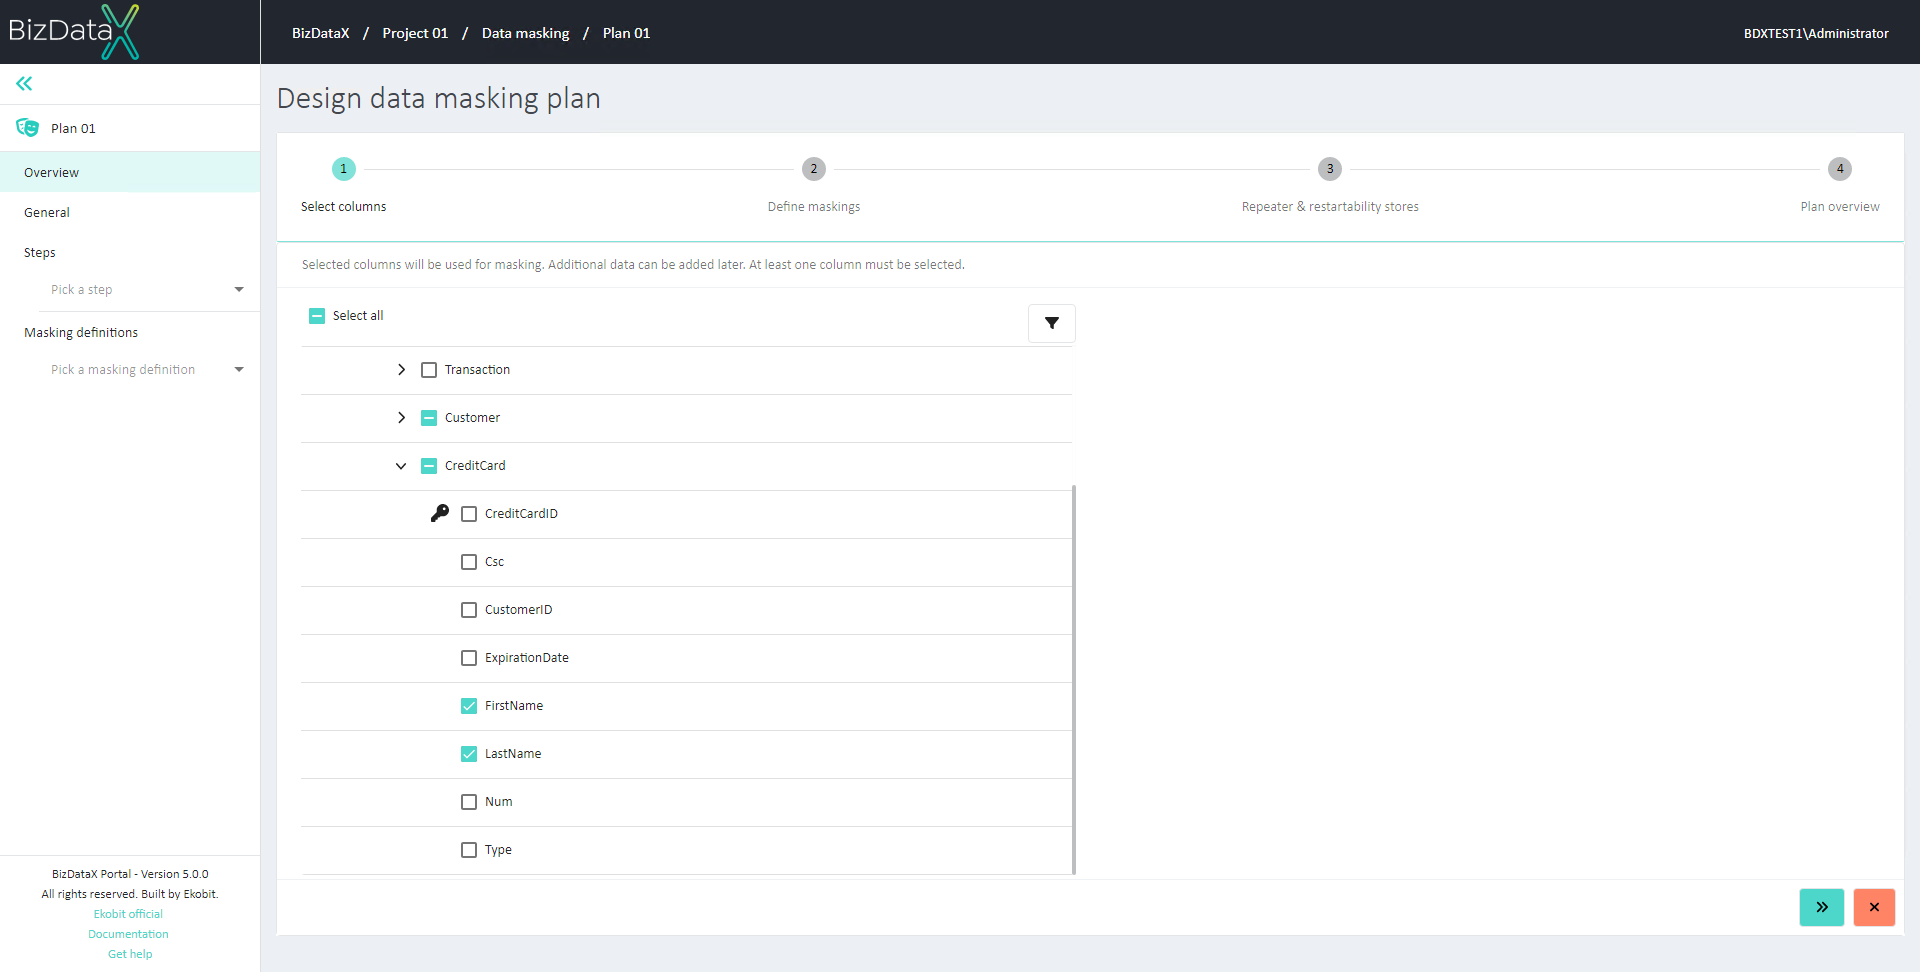Open the column filter funnel button
Screen dimensions: 1920x972
click(1052, 323)
